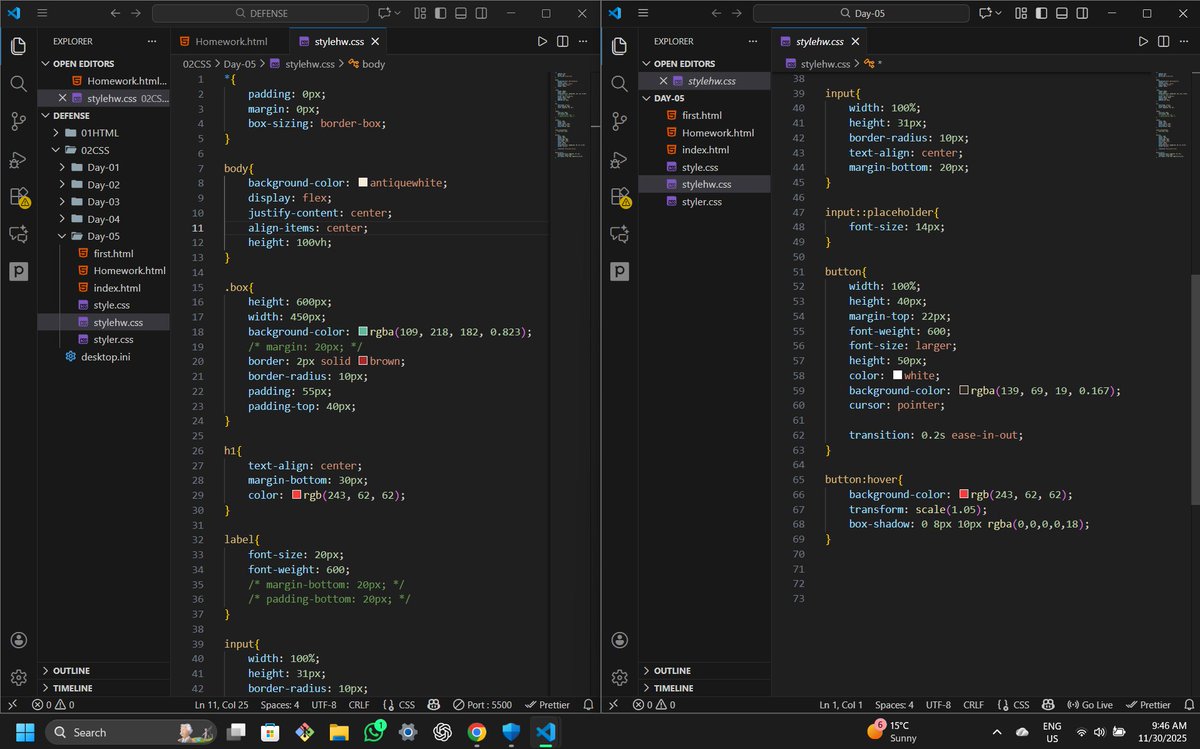
Task: Select the Run and Debug icon
Action: 18,160
